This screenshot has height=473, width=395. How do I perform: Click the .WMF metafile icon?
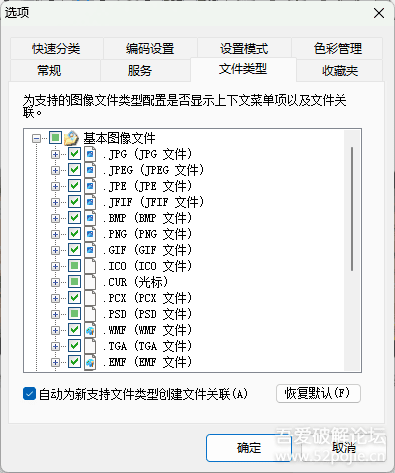click(x=90, y=330)
